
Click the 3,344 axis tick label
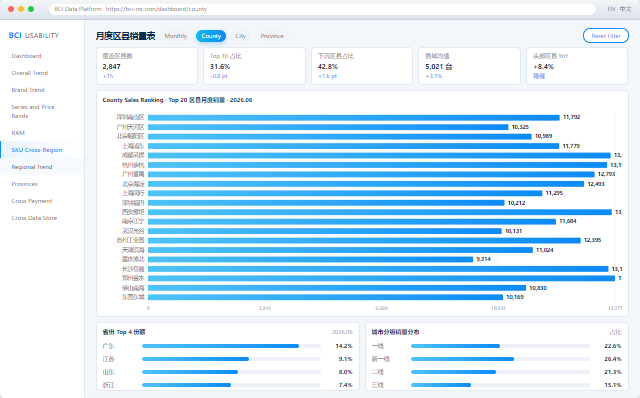264,308
